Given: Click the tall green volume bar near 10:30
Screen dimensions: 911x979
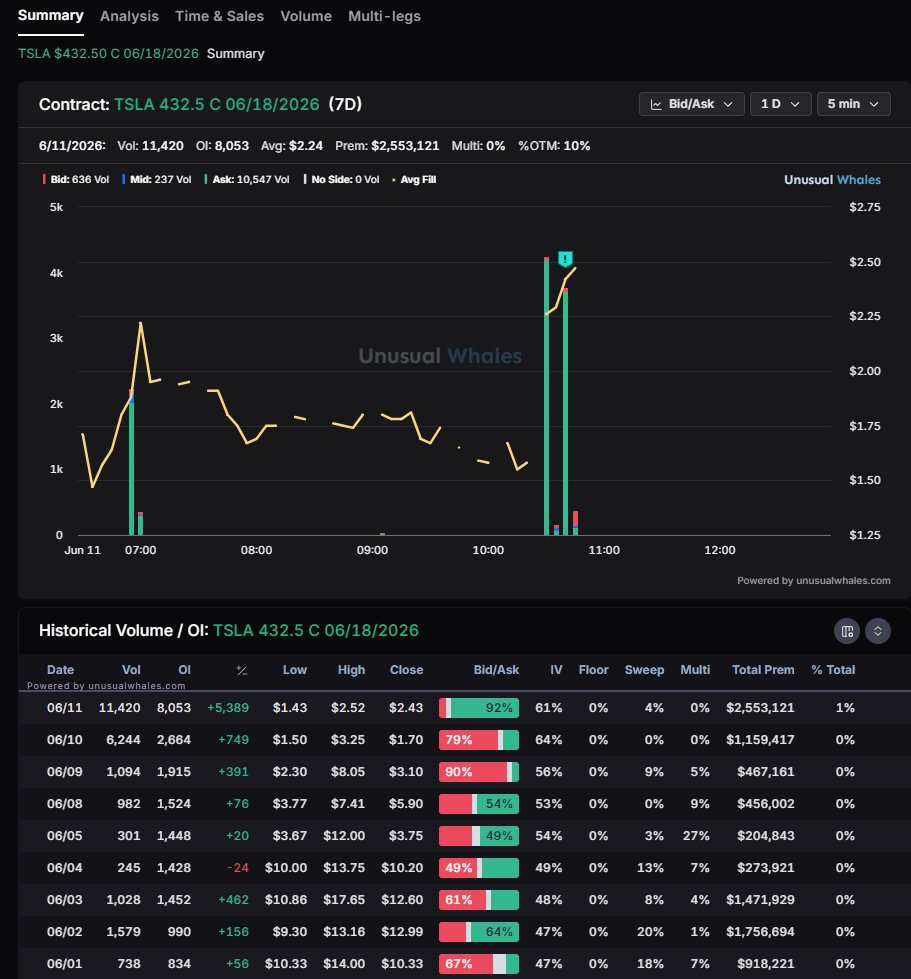Looking at the screenshot, I should tap(546, 396).
